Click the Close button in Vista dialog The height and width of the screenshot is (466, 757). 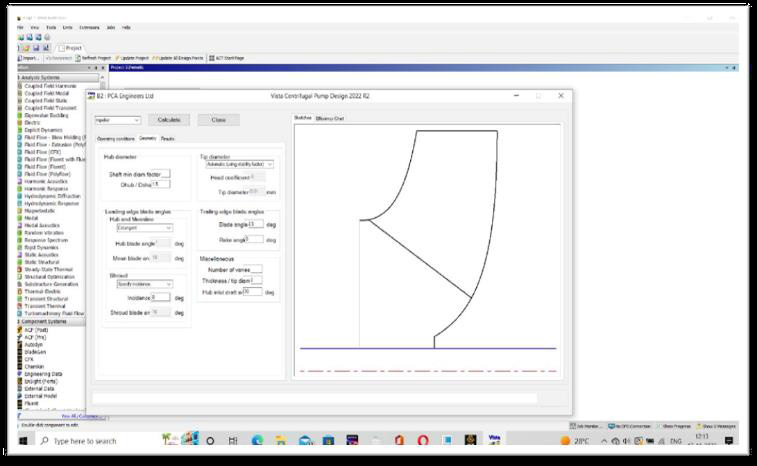pyautogui.click(x=218, y=120)
